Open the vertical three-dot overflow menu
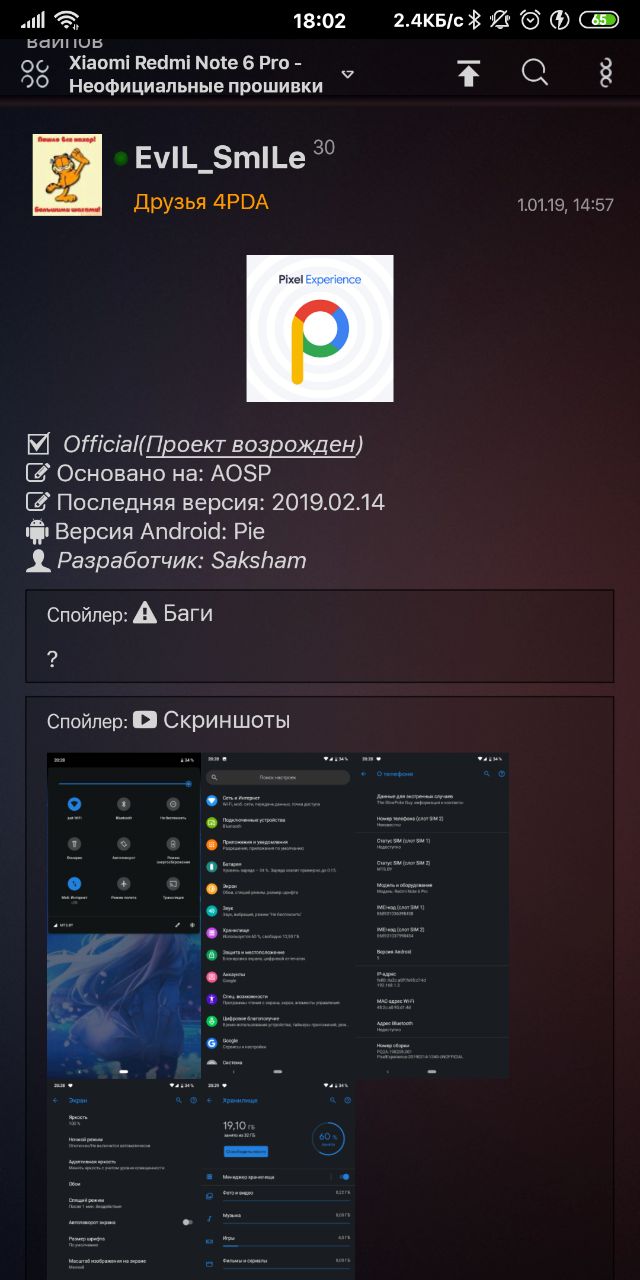The image size is (640, 1280). (605, 73)
